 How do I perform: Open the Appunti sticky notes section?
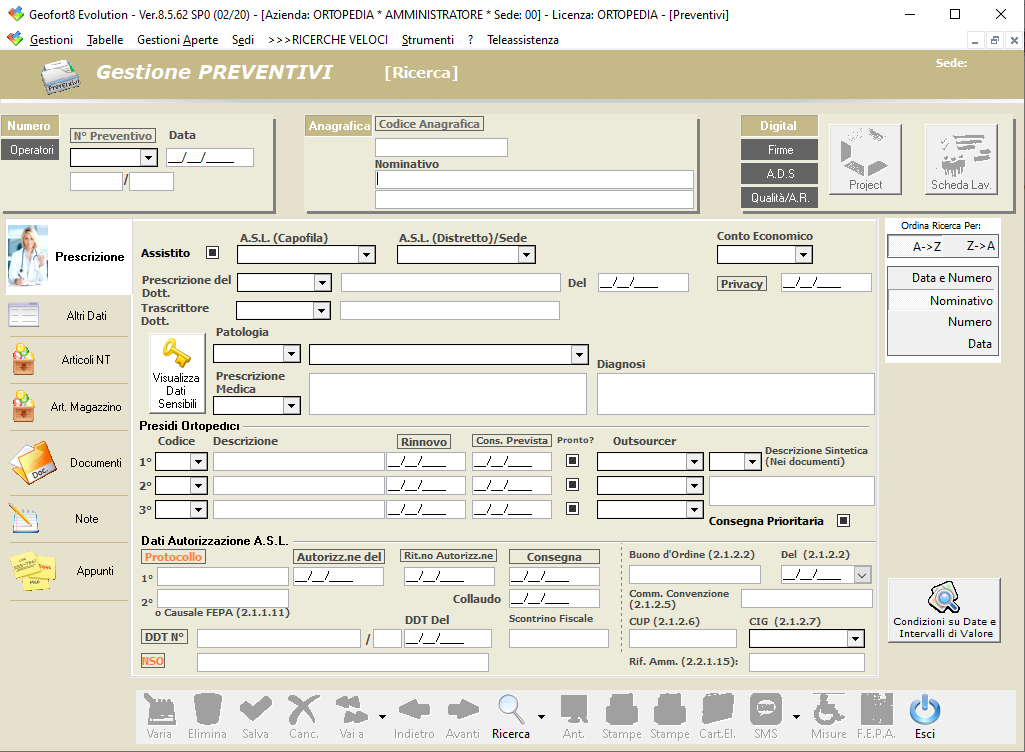tap(69, 571)
